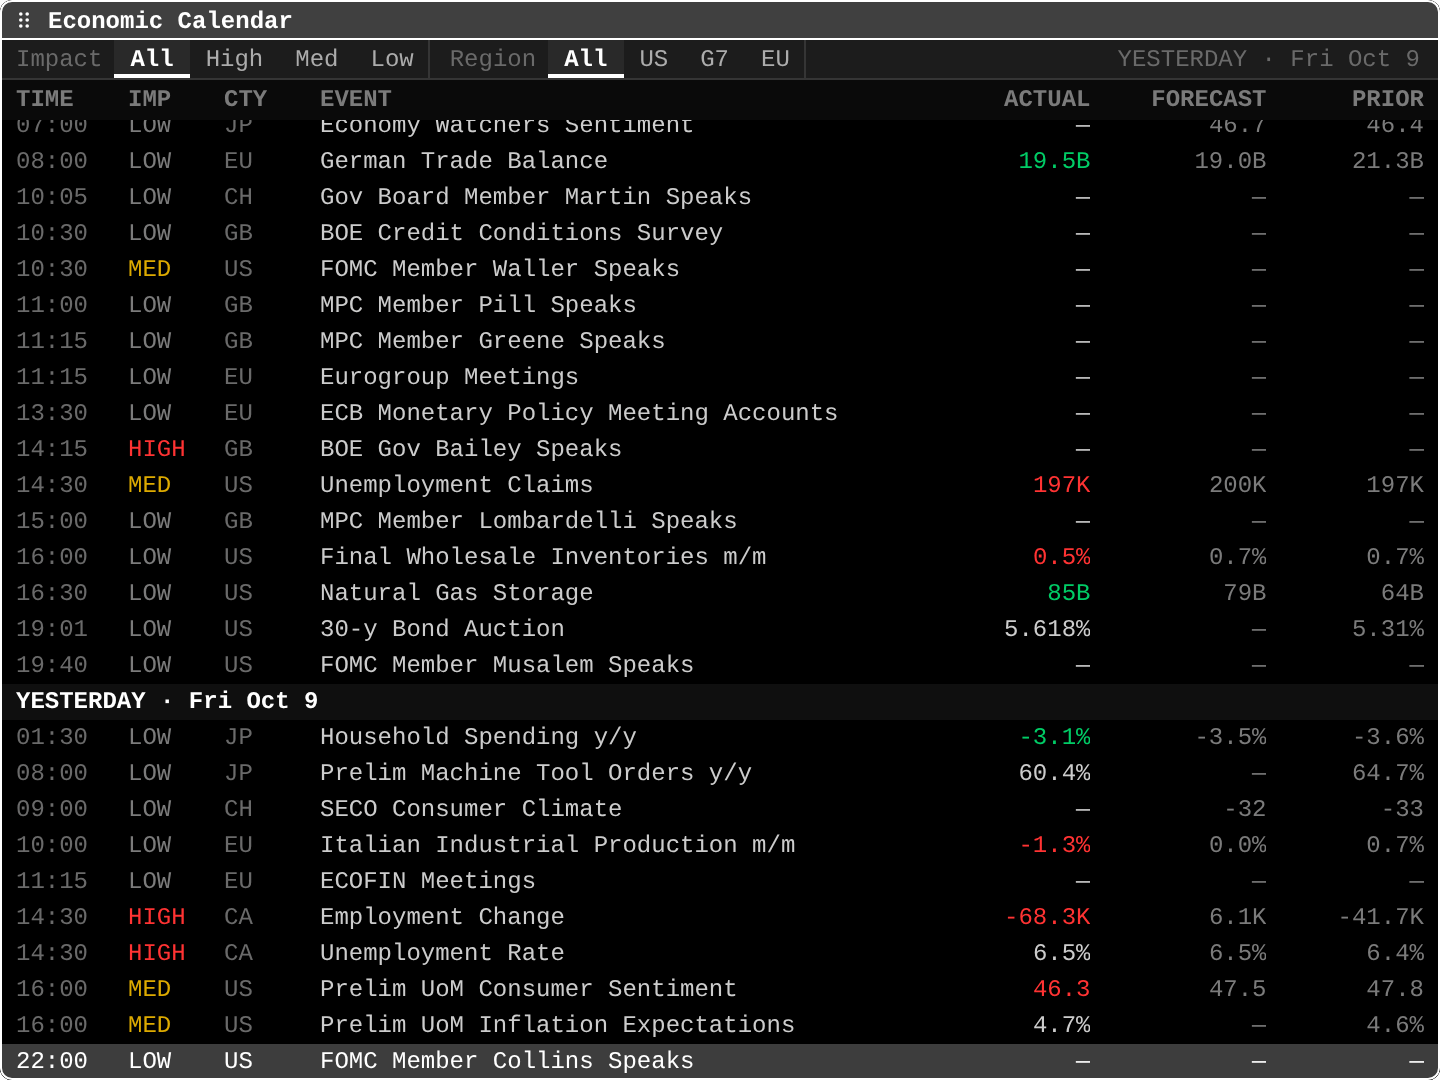Show only US region events
The width and height of the screenshot is (1440, 1080).
coord(653,59)
